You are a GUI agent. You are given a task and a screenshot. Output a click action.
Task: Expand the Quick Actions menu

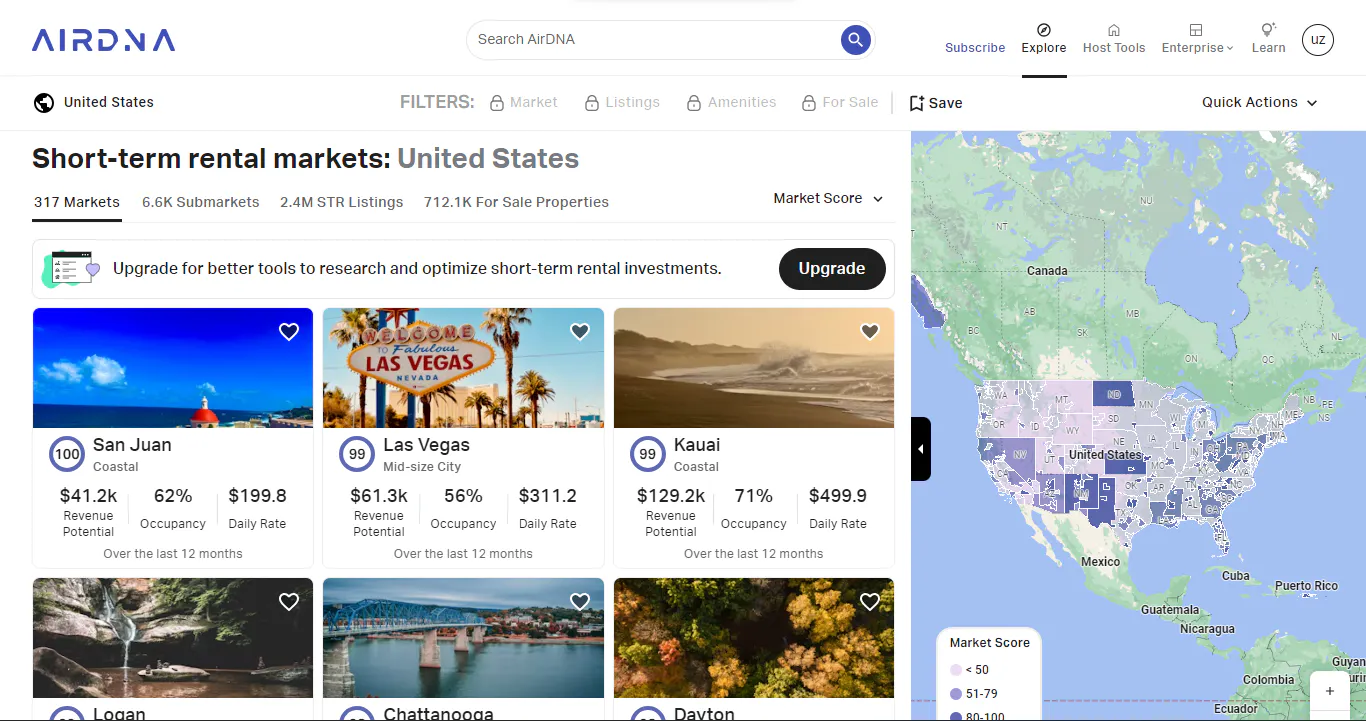[1260, 103]
